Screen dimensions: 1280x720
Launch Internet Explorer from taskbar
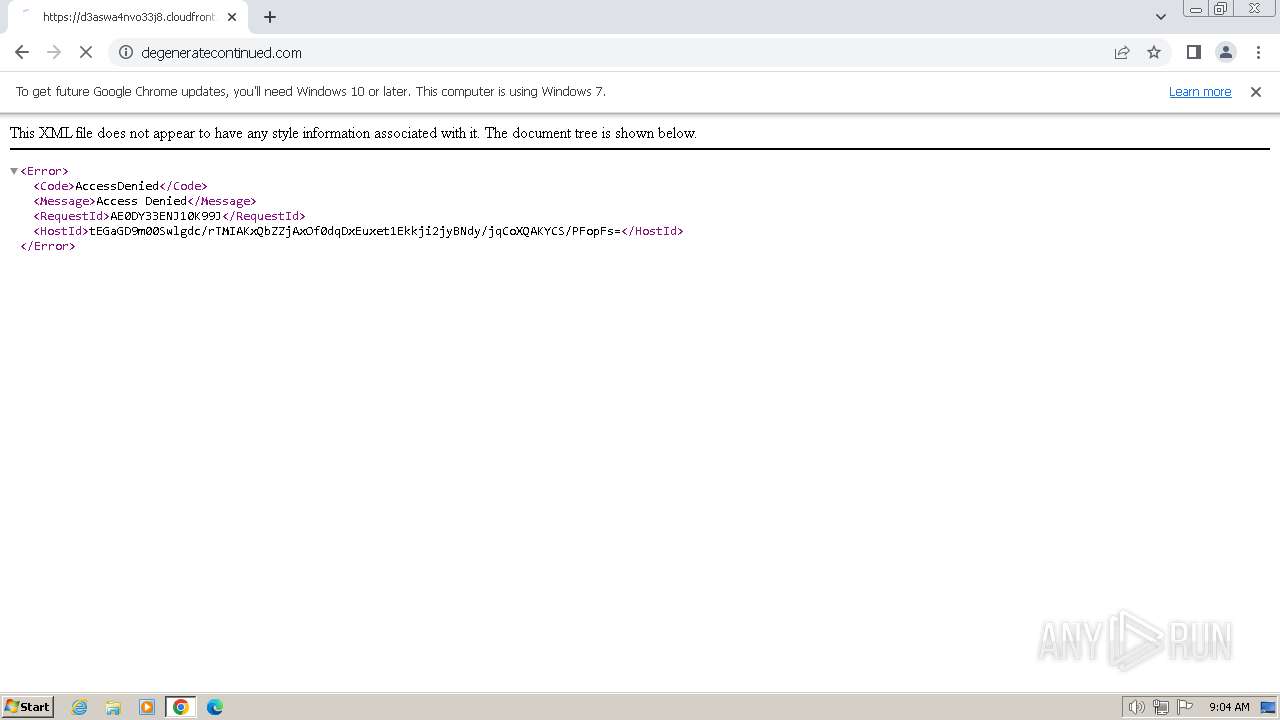click(80, 707)
